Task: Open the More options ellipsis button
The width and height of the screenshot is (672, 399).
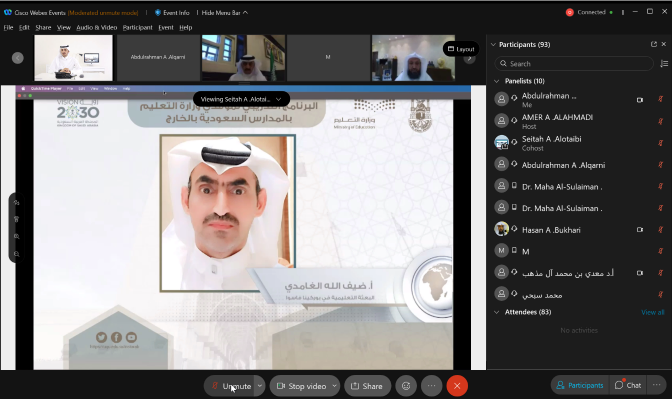Action: pyautogui.click(x=432, y=386)
